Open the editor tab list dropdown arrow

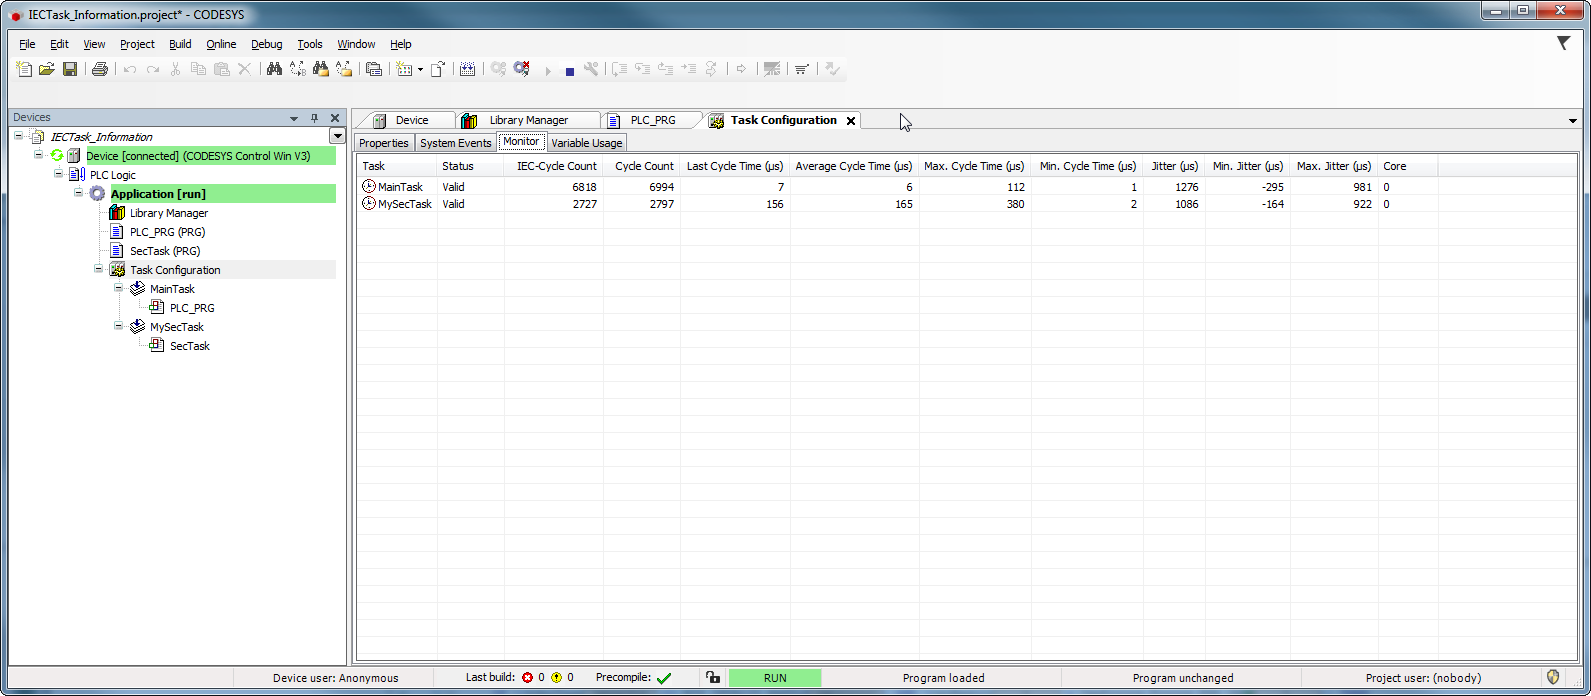[1573, 121]
